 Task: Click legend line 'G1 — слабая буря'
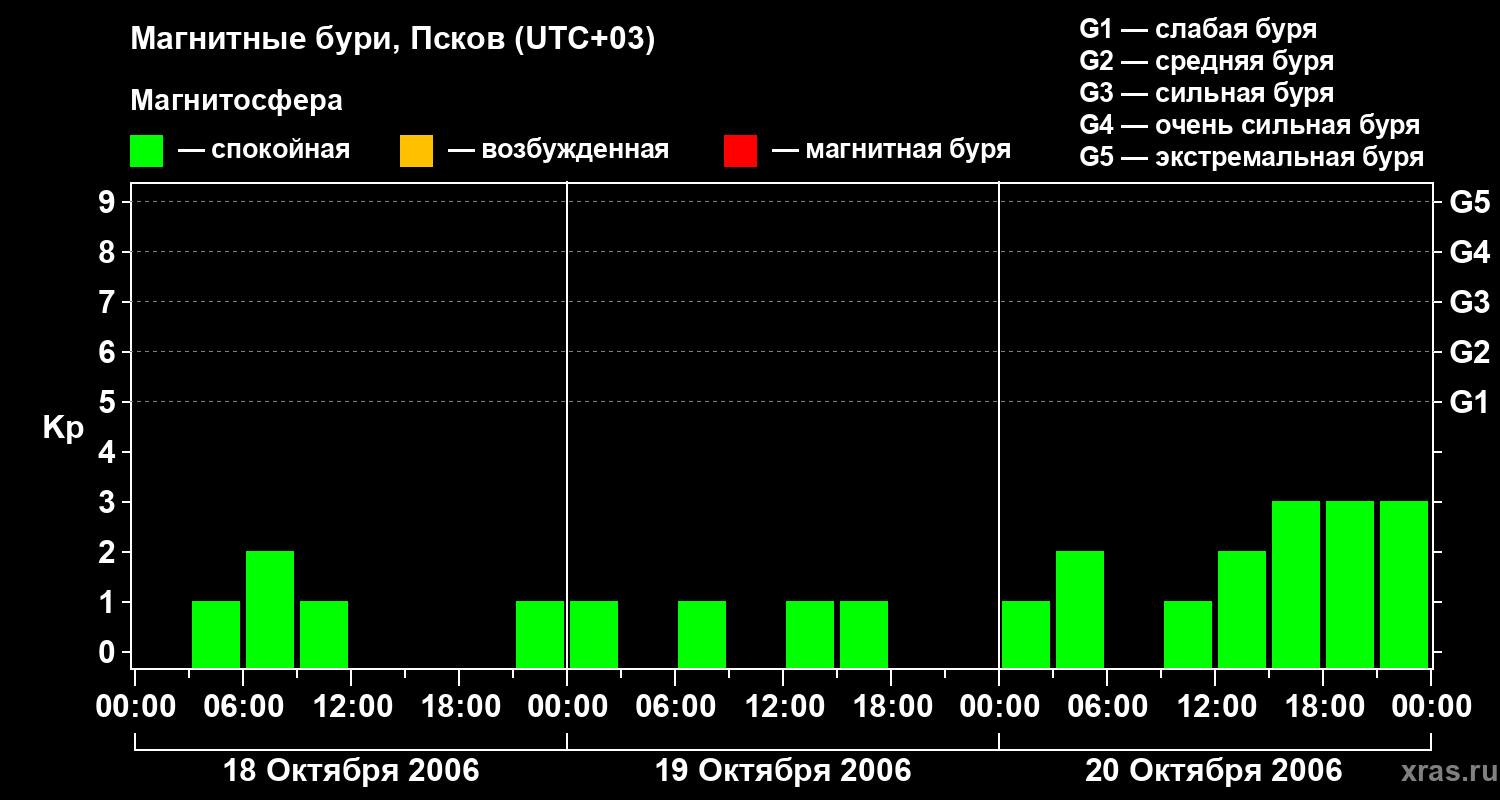pyautogui.click(x=1198, y=29)
